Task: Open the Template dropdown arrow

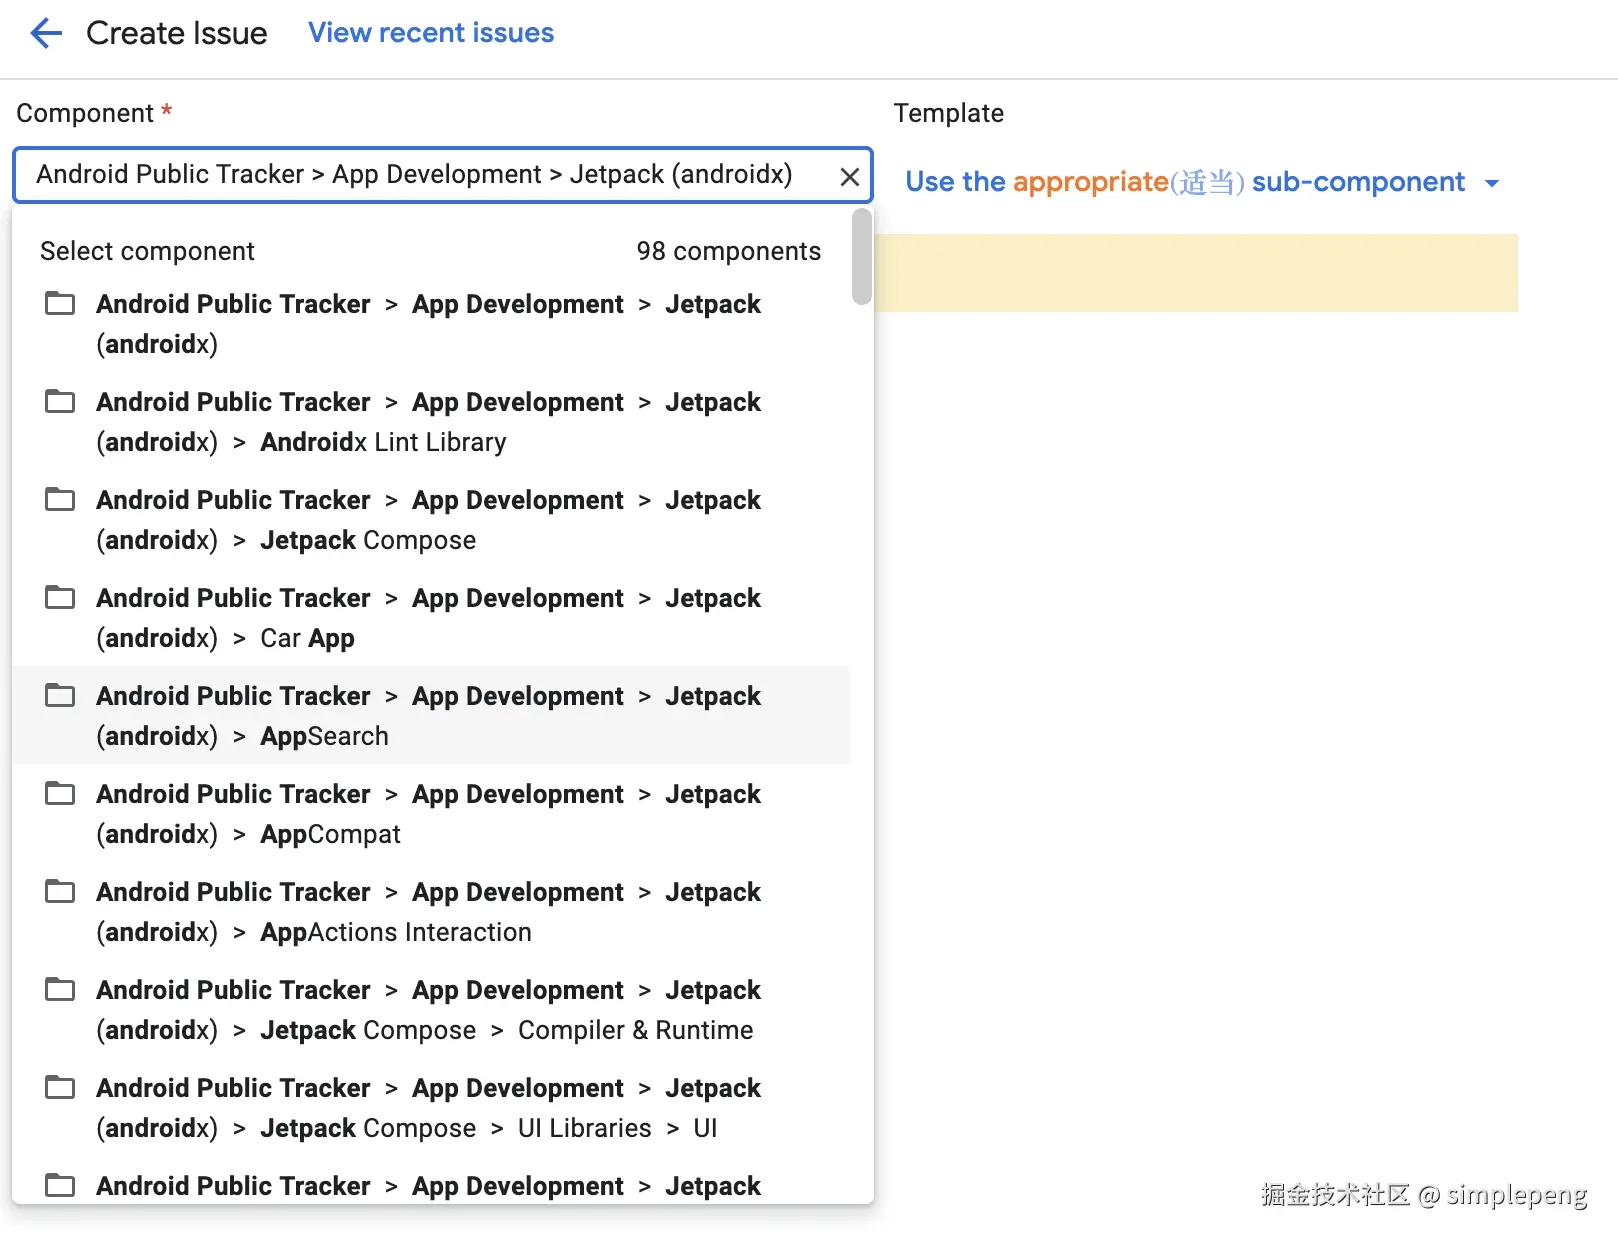Action: (x=1492, y=183)
